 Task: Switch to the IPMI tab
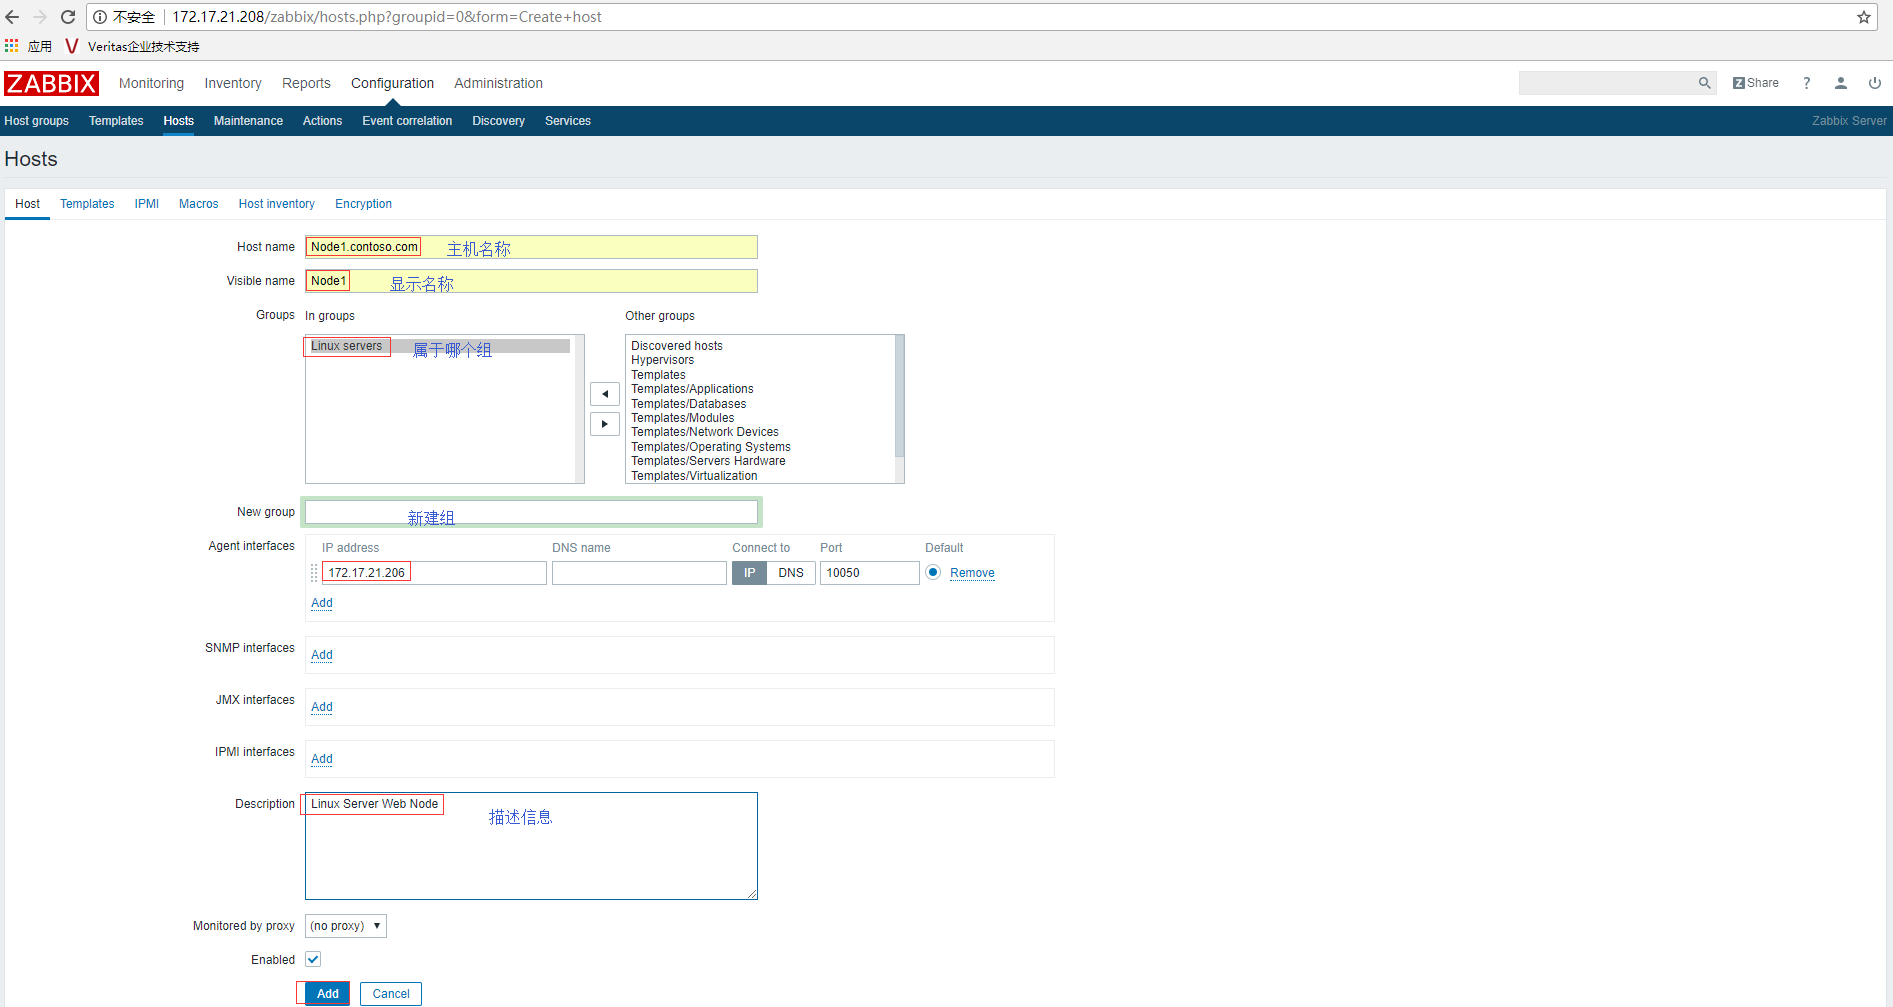(147, 204)
